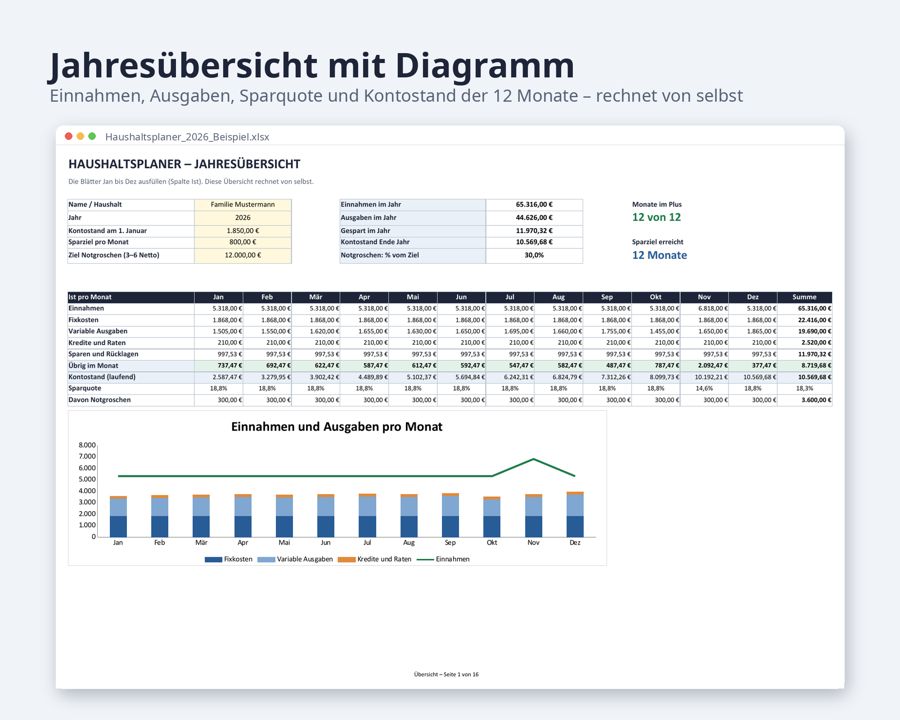Click the 'Kontostand (laufend)' row label

[102, 377]
